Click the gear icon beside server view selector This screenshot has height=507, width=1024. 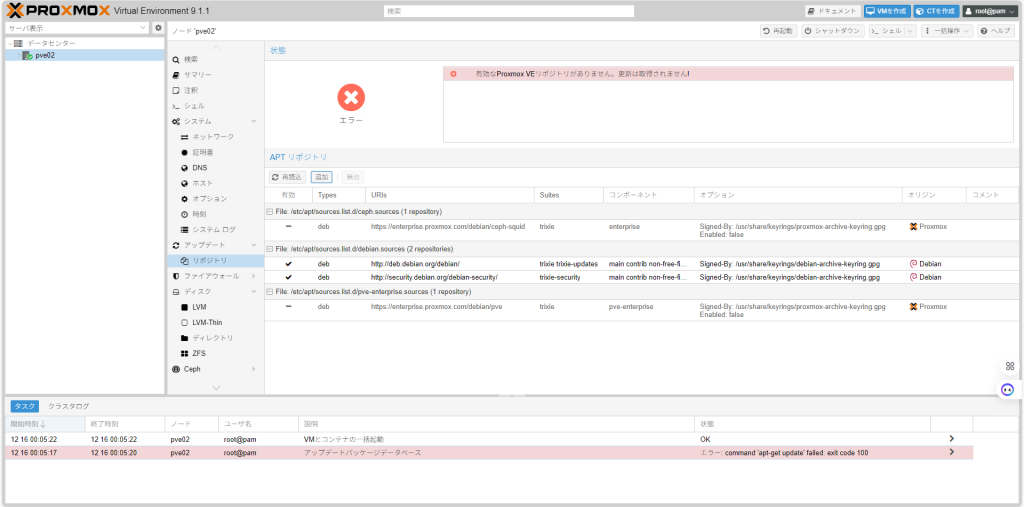tap(157, 28)
